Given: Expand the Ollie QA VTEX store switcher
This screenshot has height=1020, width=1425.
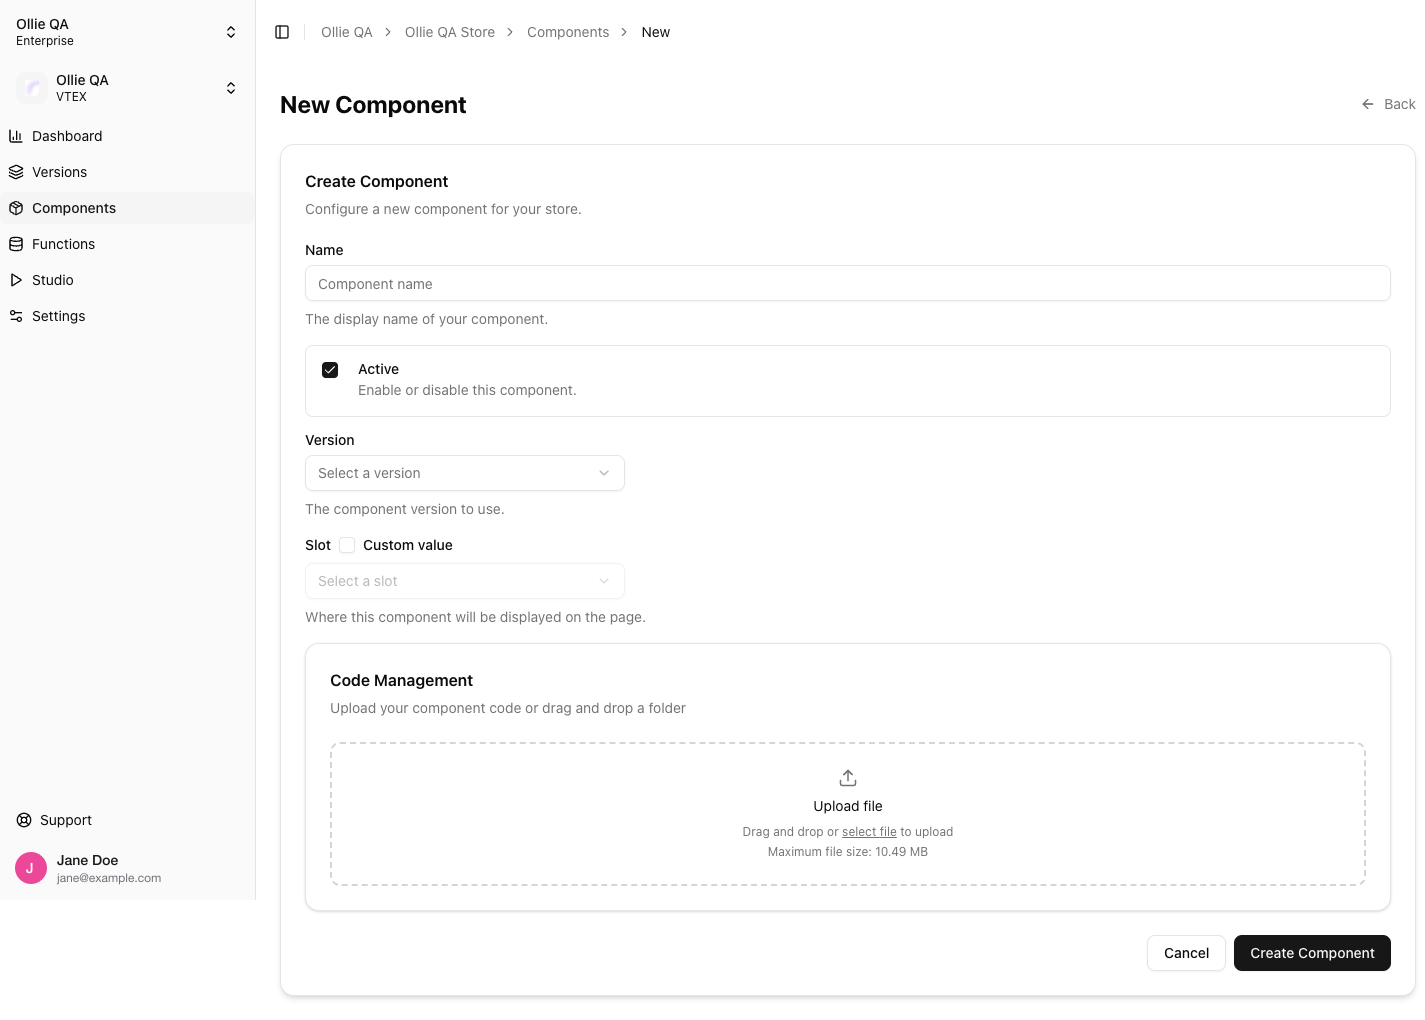Looking at the screenshot, I should click(127, 88).
